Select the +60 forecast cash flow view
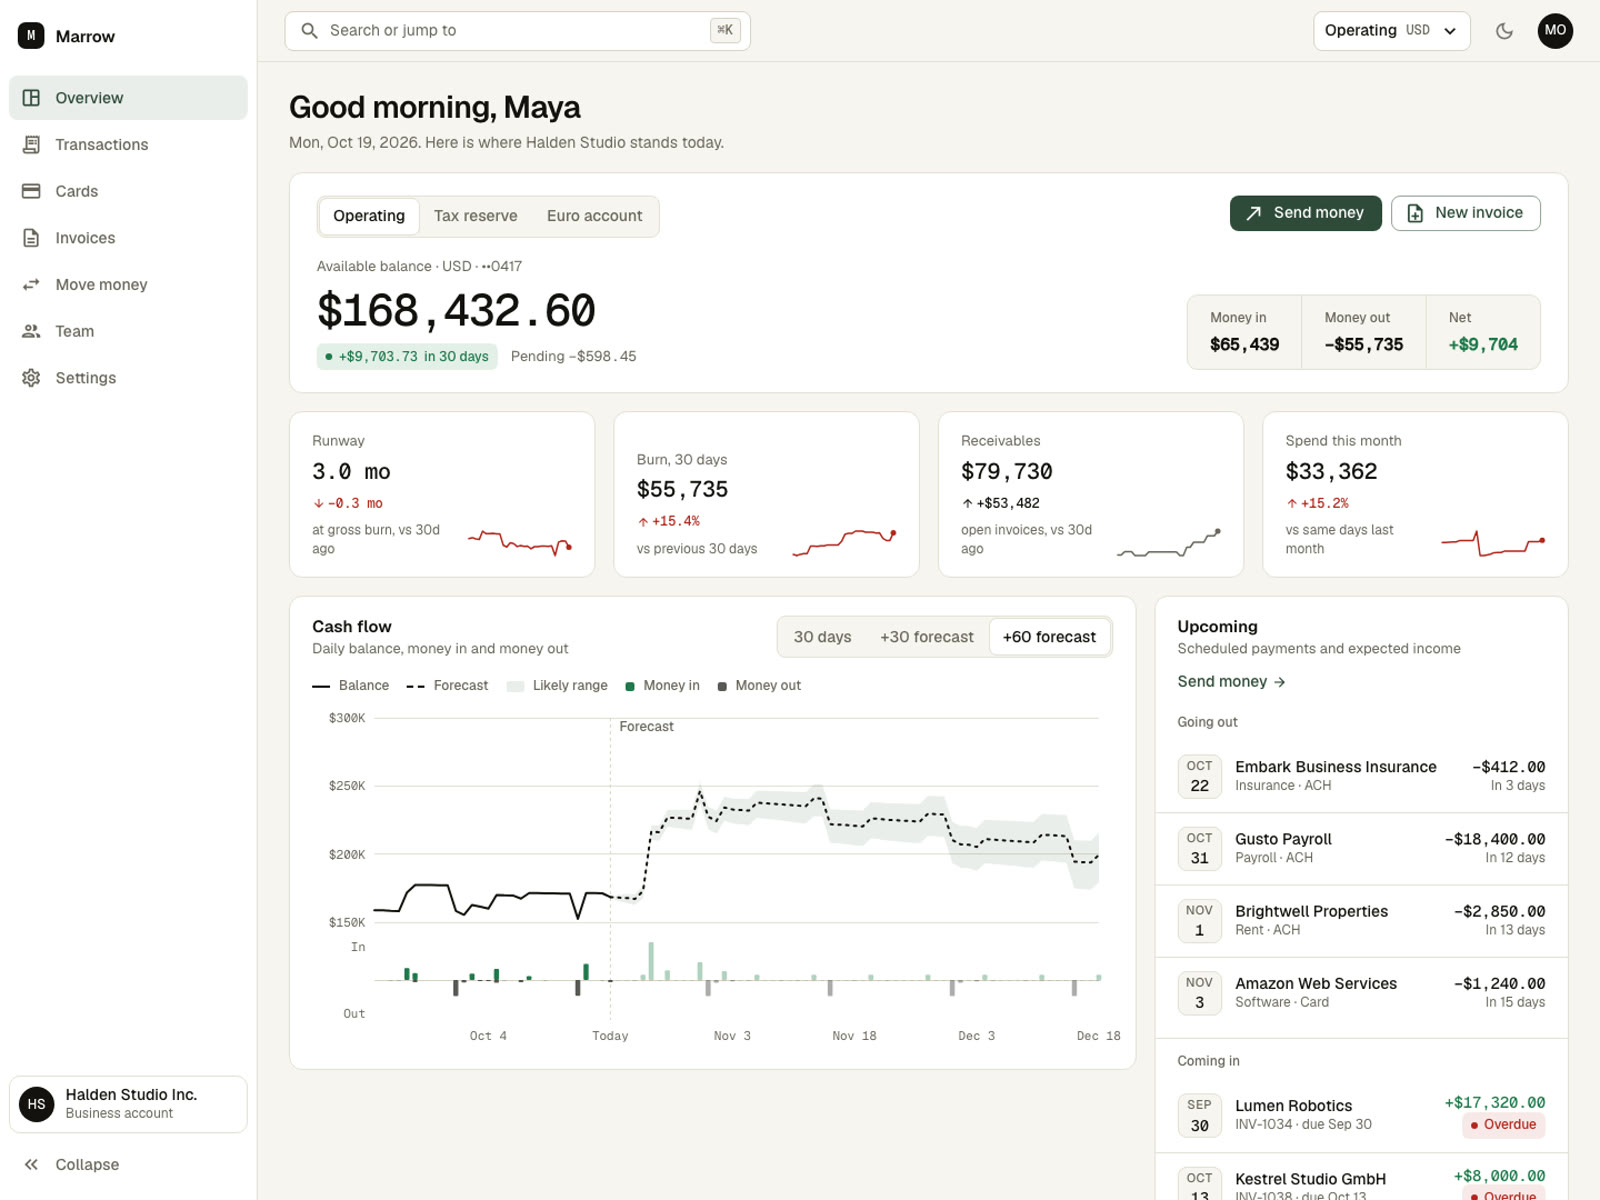 point(1049,637)
